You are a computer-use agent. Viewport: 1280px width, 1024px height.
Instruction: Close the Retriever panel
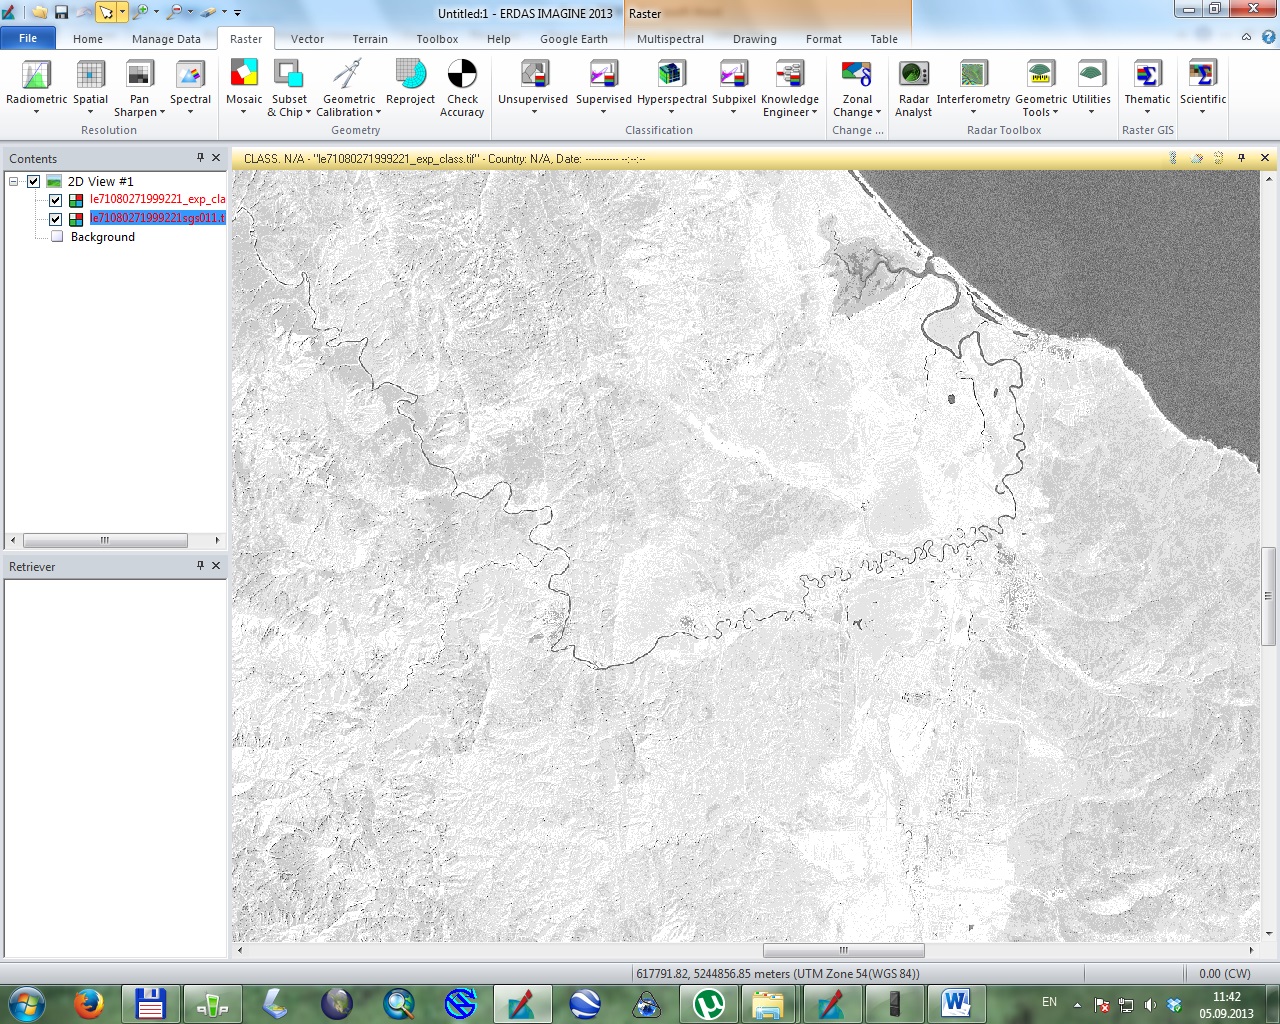coord(216,566)
